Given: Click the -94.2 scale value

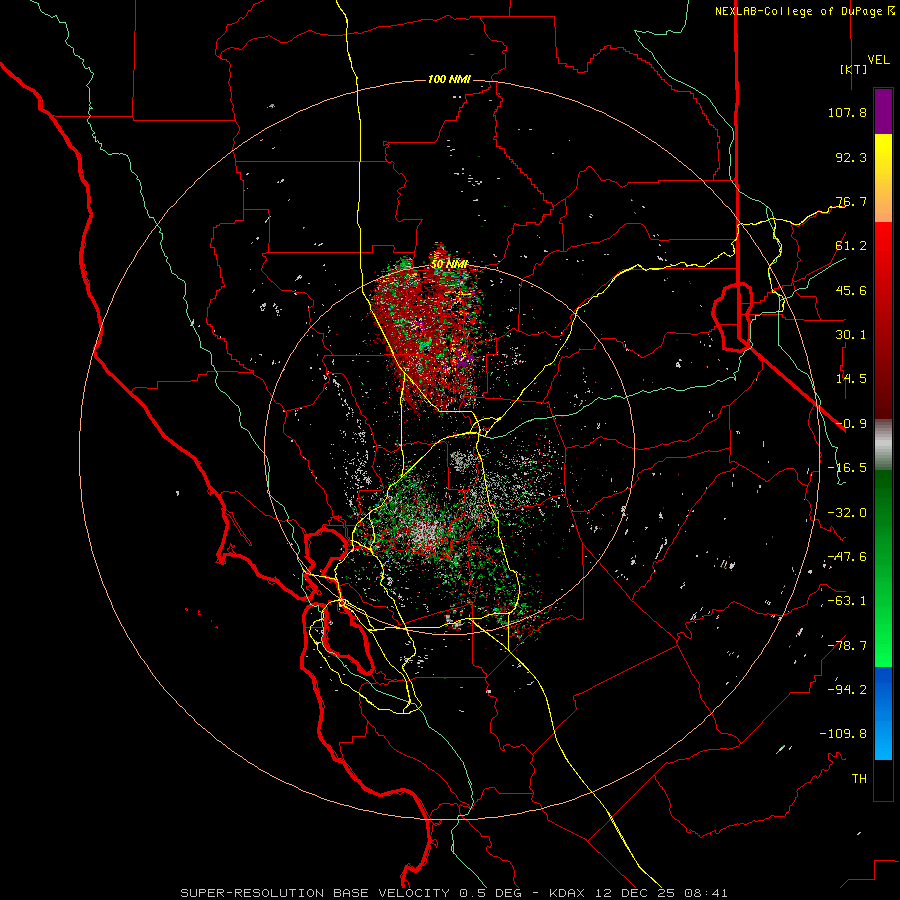Looking at the screenshot, I should (847, 690).
